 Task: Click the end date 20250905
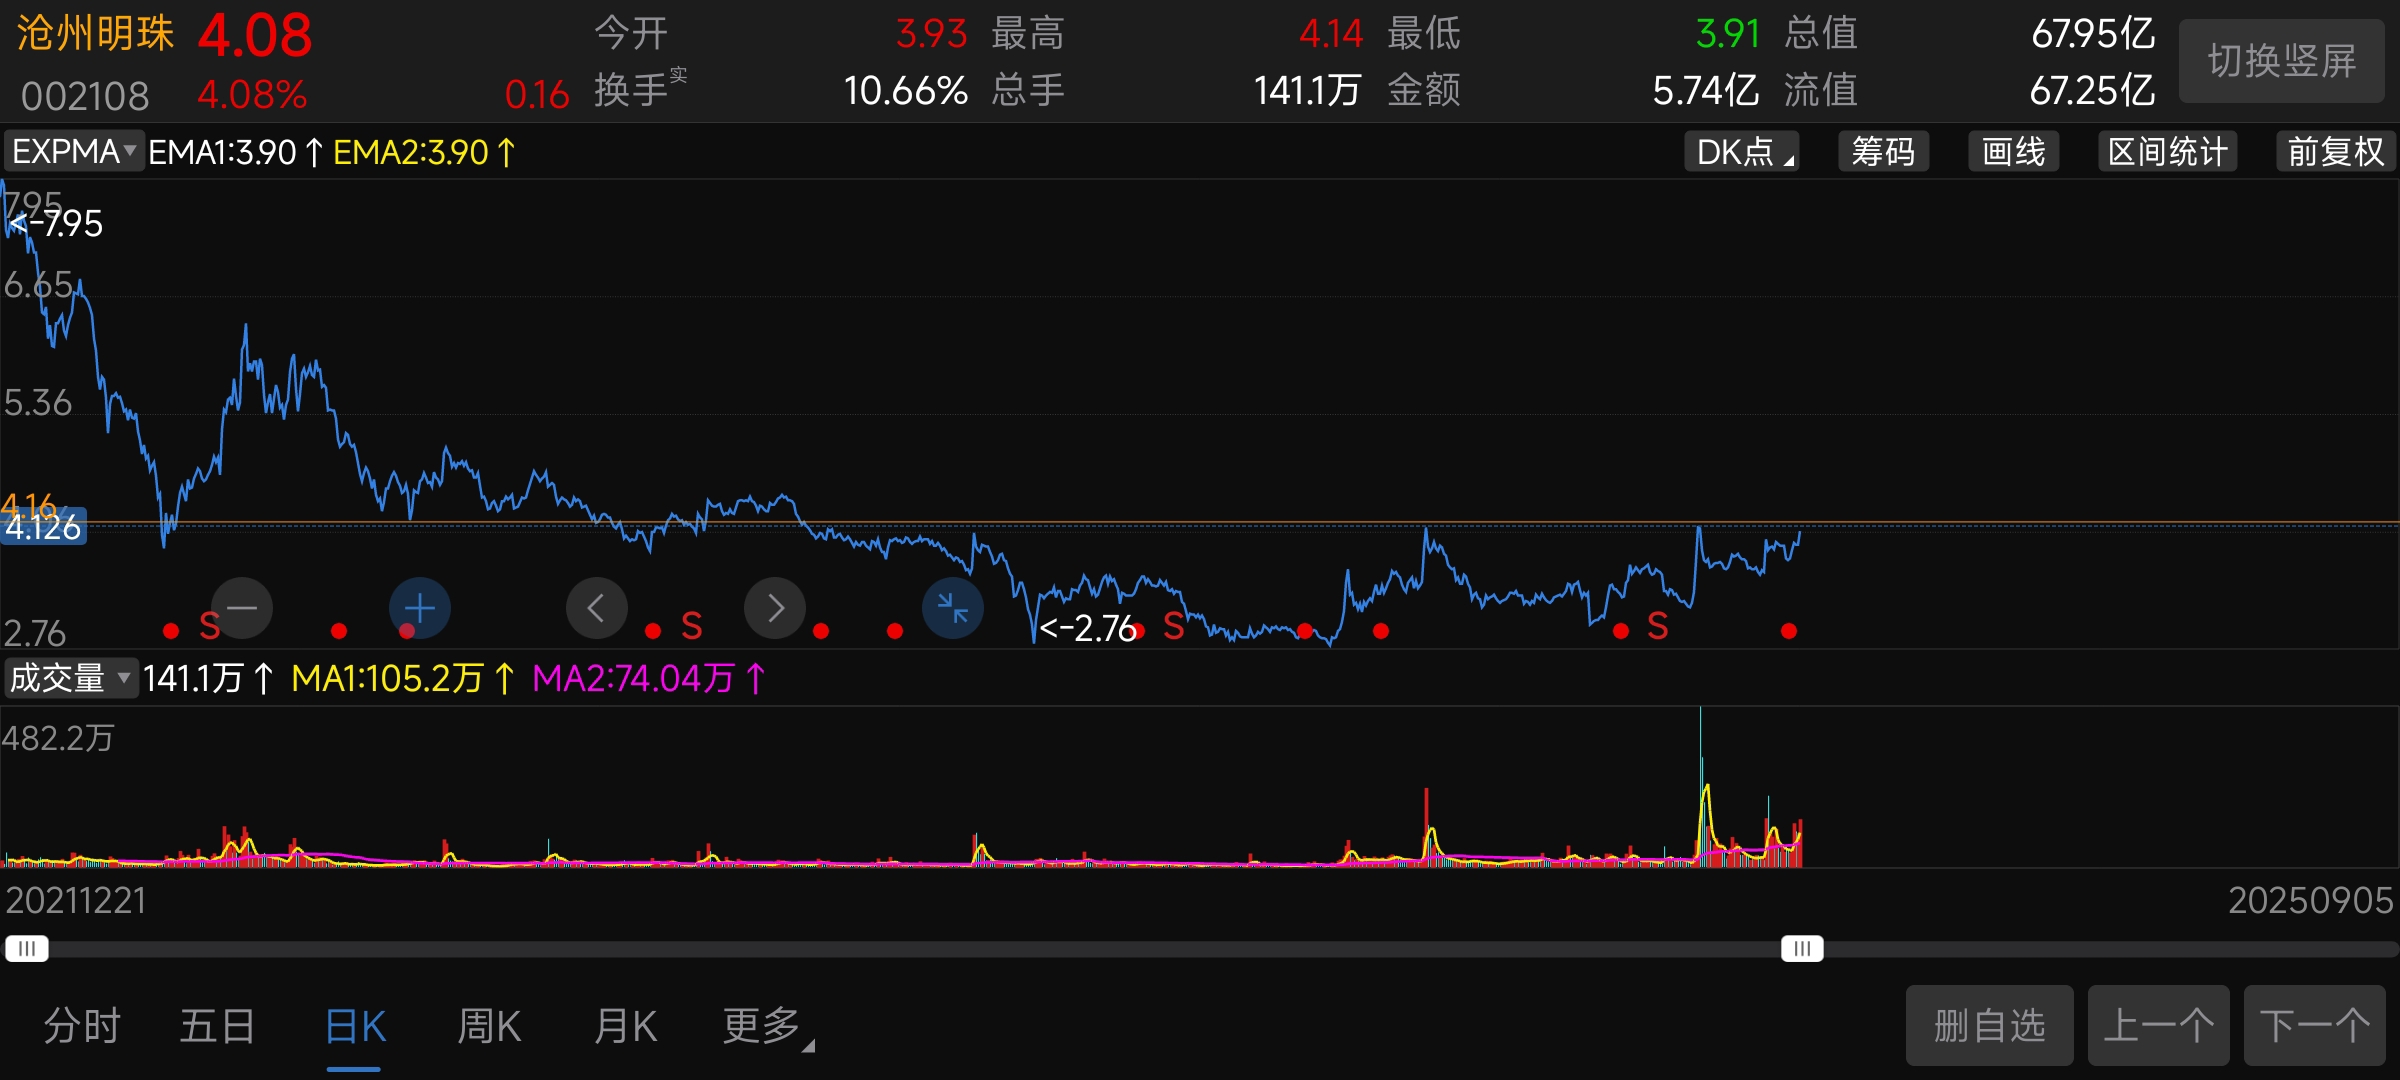coord(2311,900)
